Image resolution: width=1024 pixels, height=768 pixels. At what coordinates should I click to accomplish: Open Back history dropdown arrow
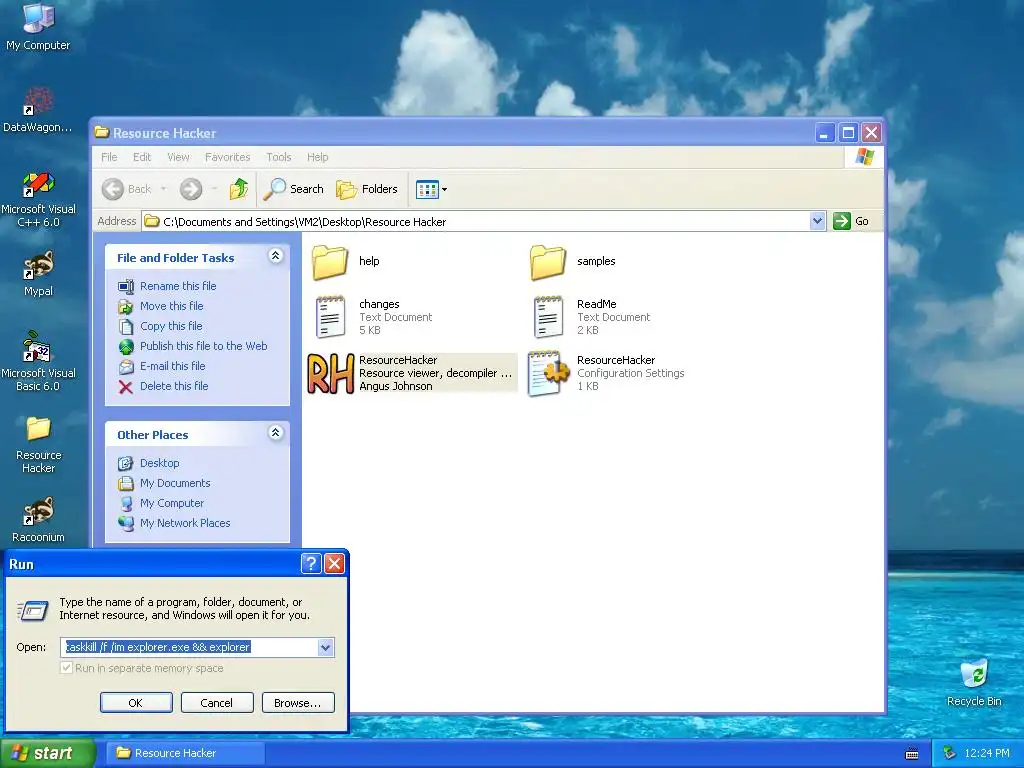click(x=163, y=189)
